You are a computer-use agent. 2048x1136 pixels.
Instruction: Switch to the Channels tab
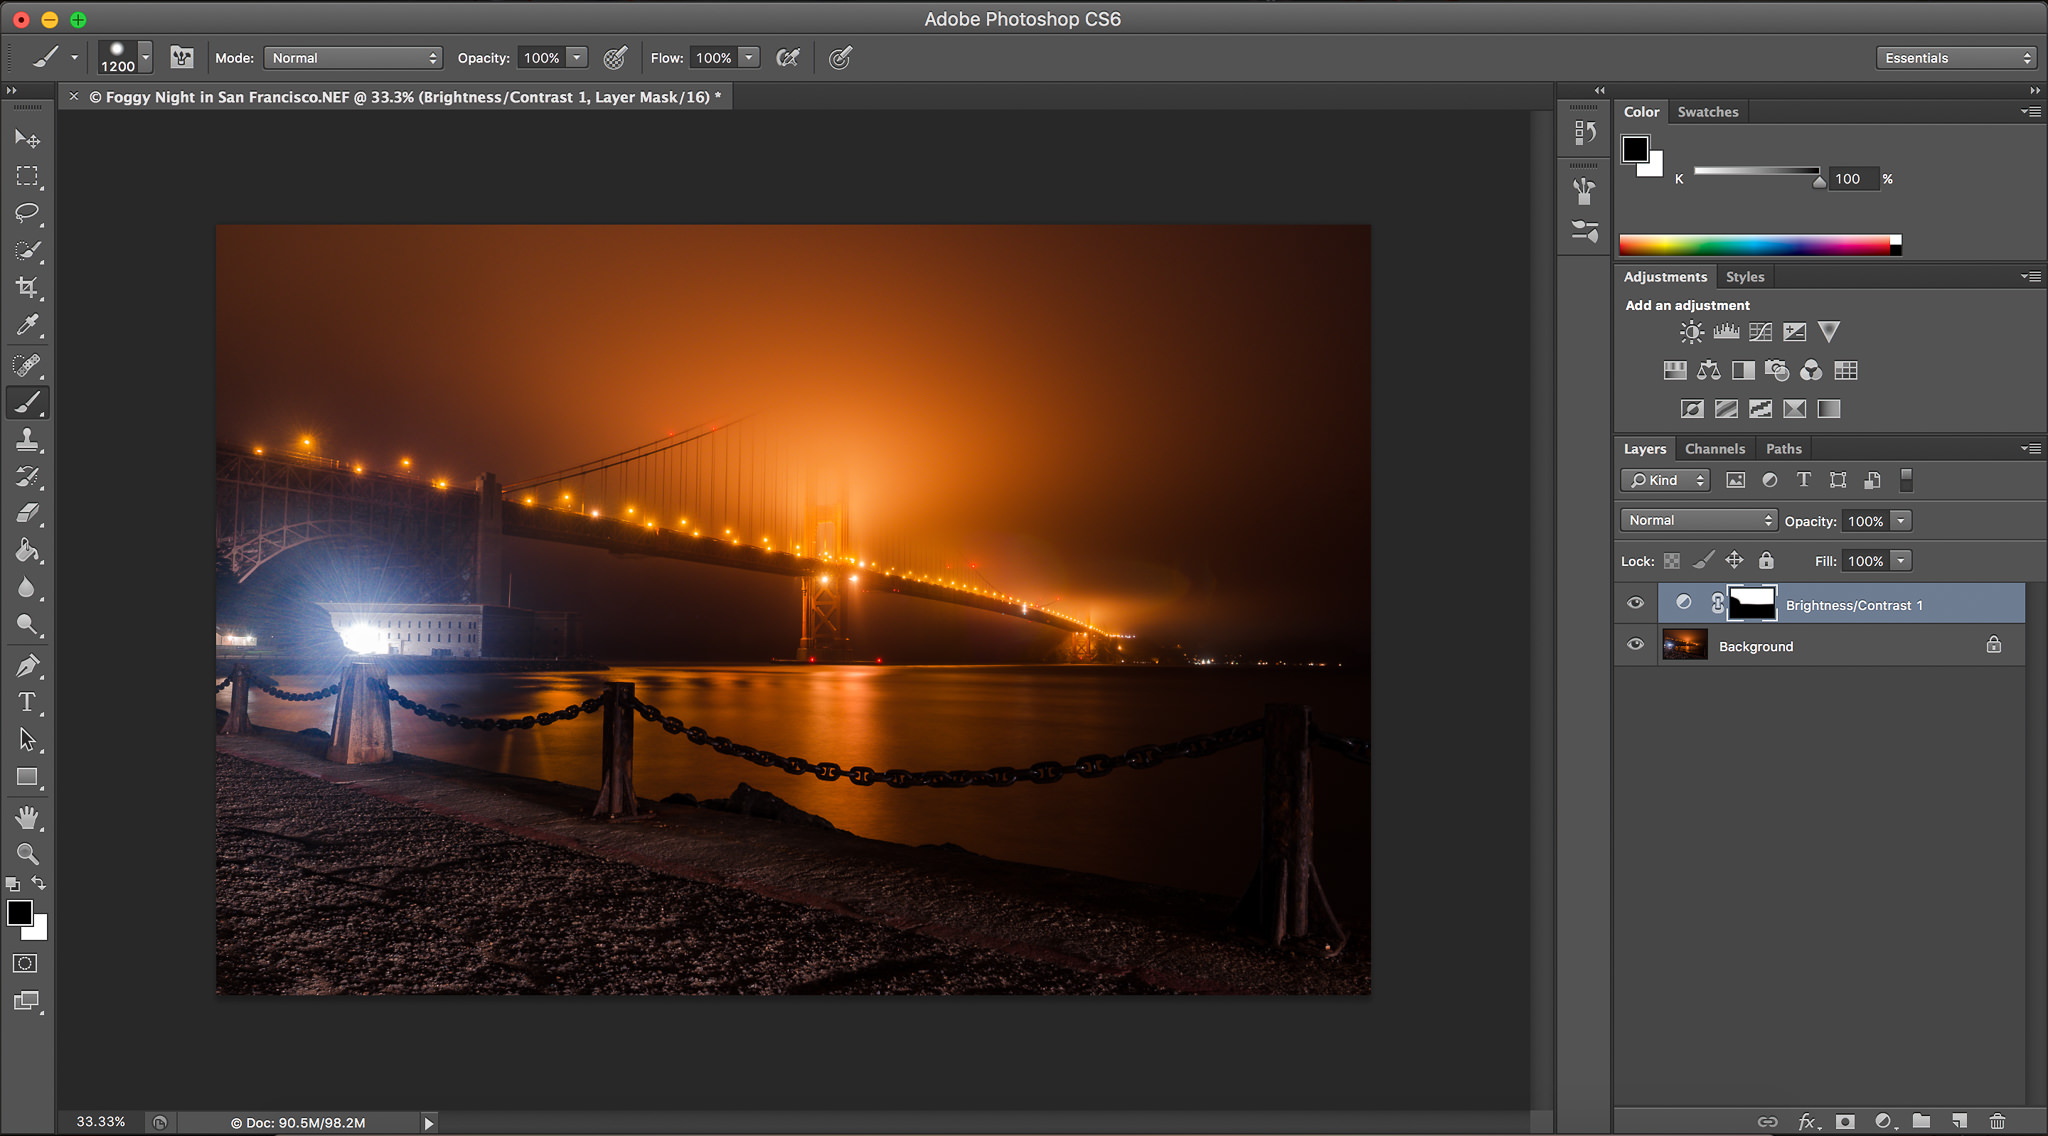(1712, 448)
